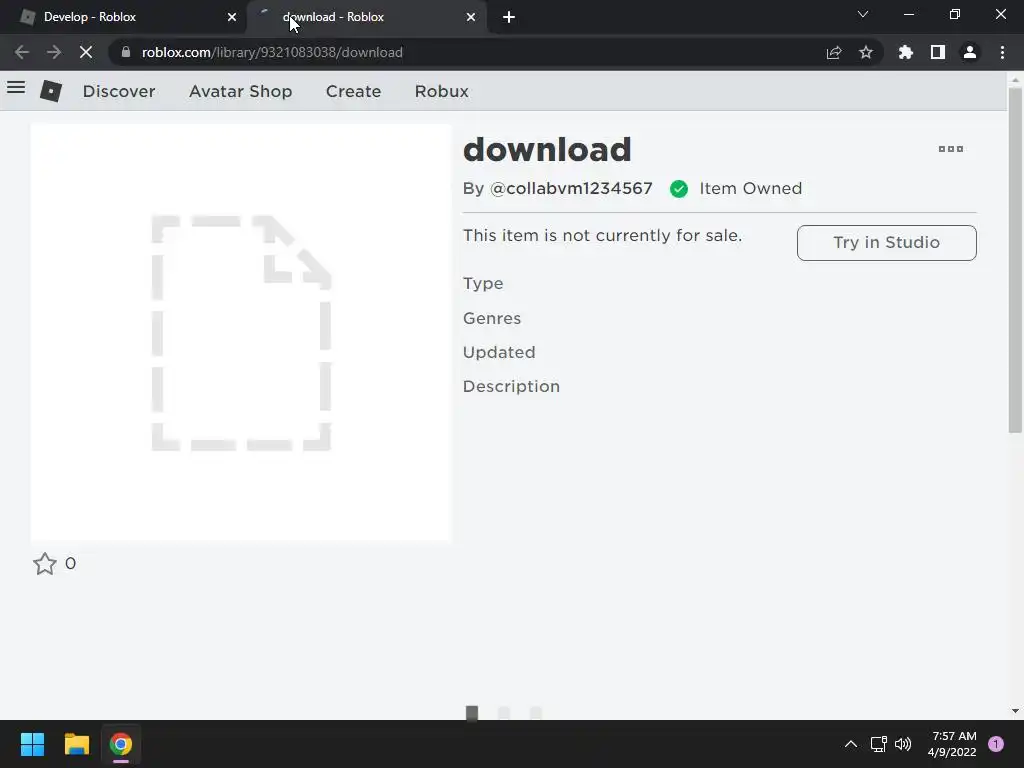
Task: Show hidden system tray icons
Action: (850, 744)
